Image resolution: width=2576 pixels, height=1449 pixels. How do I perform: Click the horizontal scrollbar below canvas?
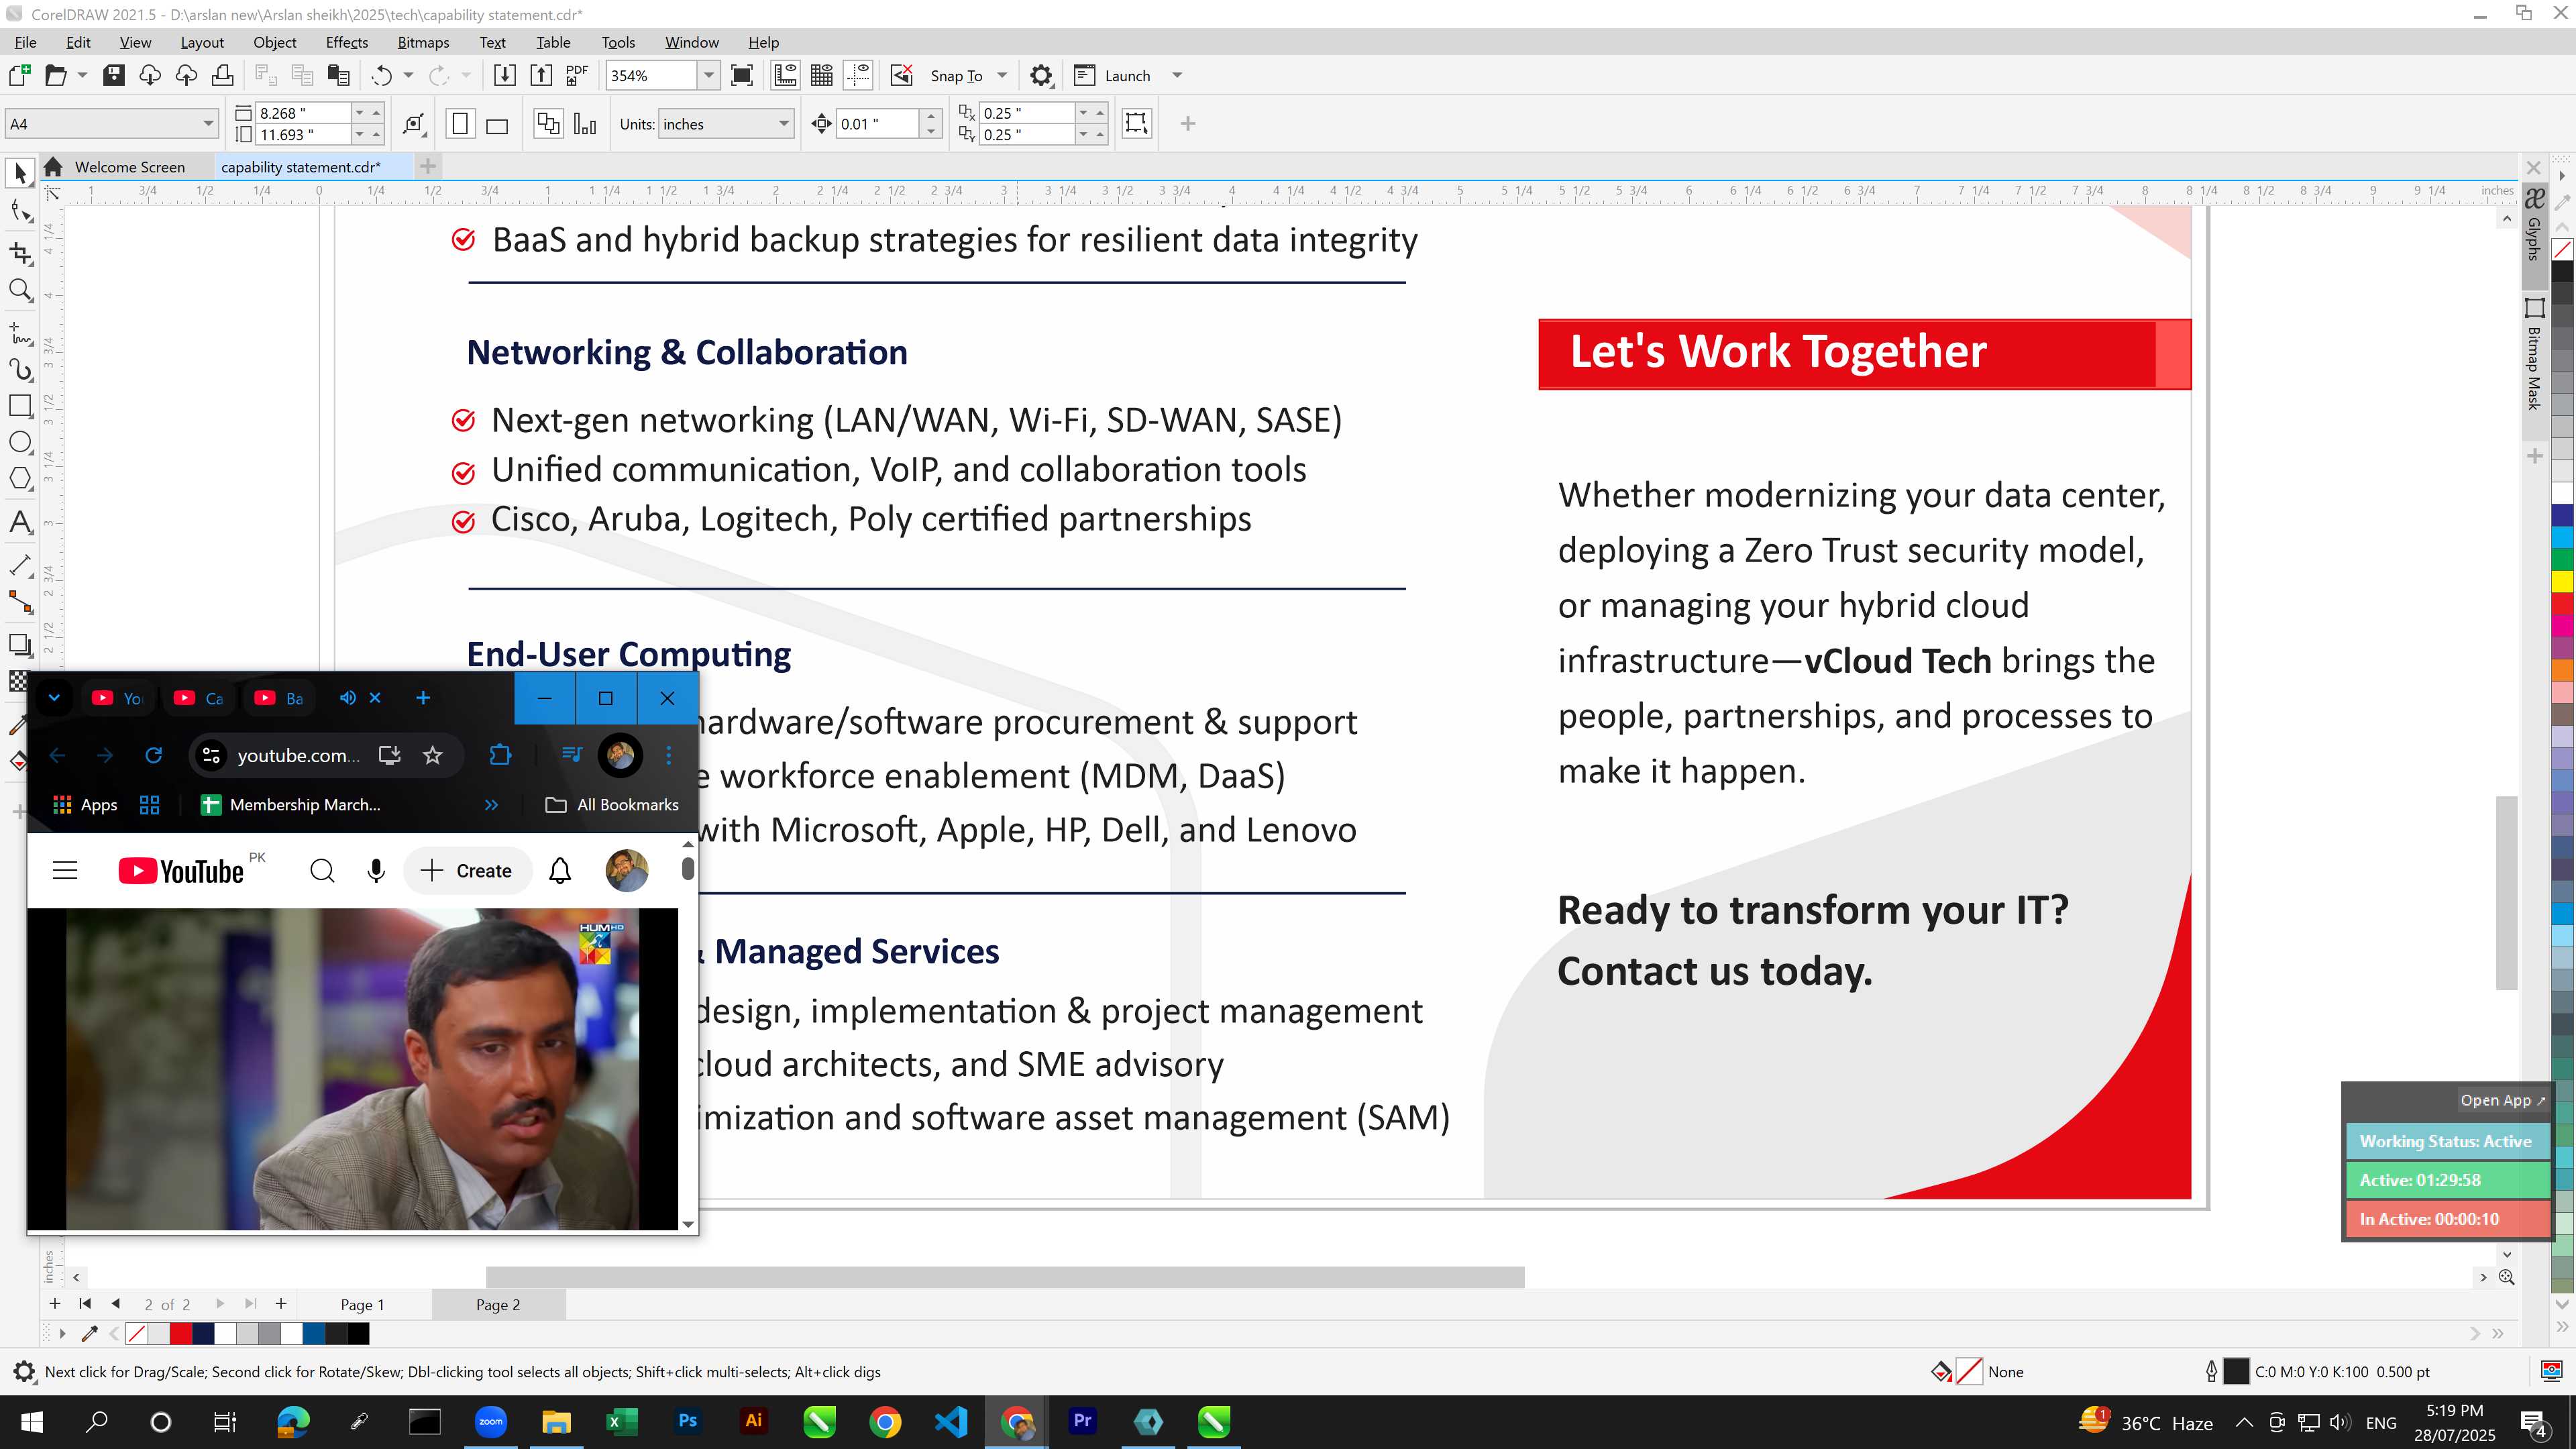click(x=1005, y=1277)
